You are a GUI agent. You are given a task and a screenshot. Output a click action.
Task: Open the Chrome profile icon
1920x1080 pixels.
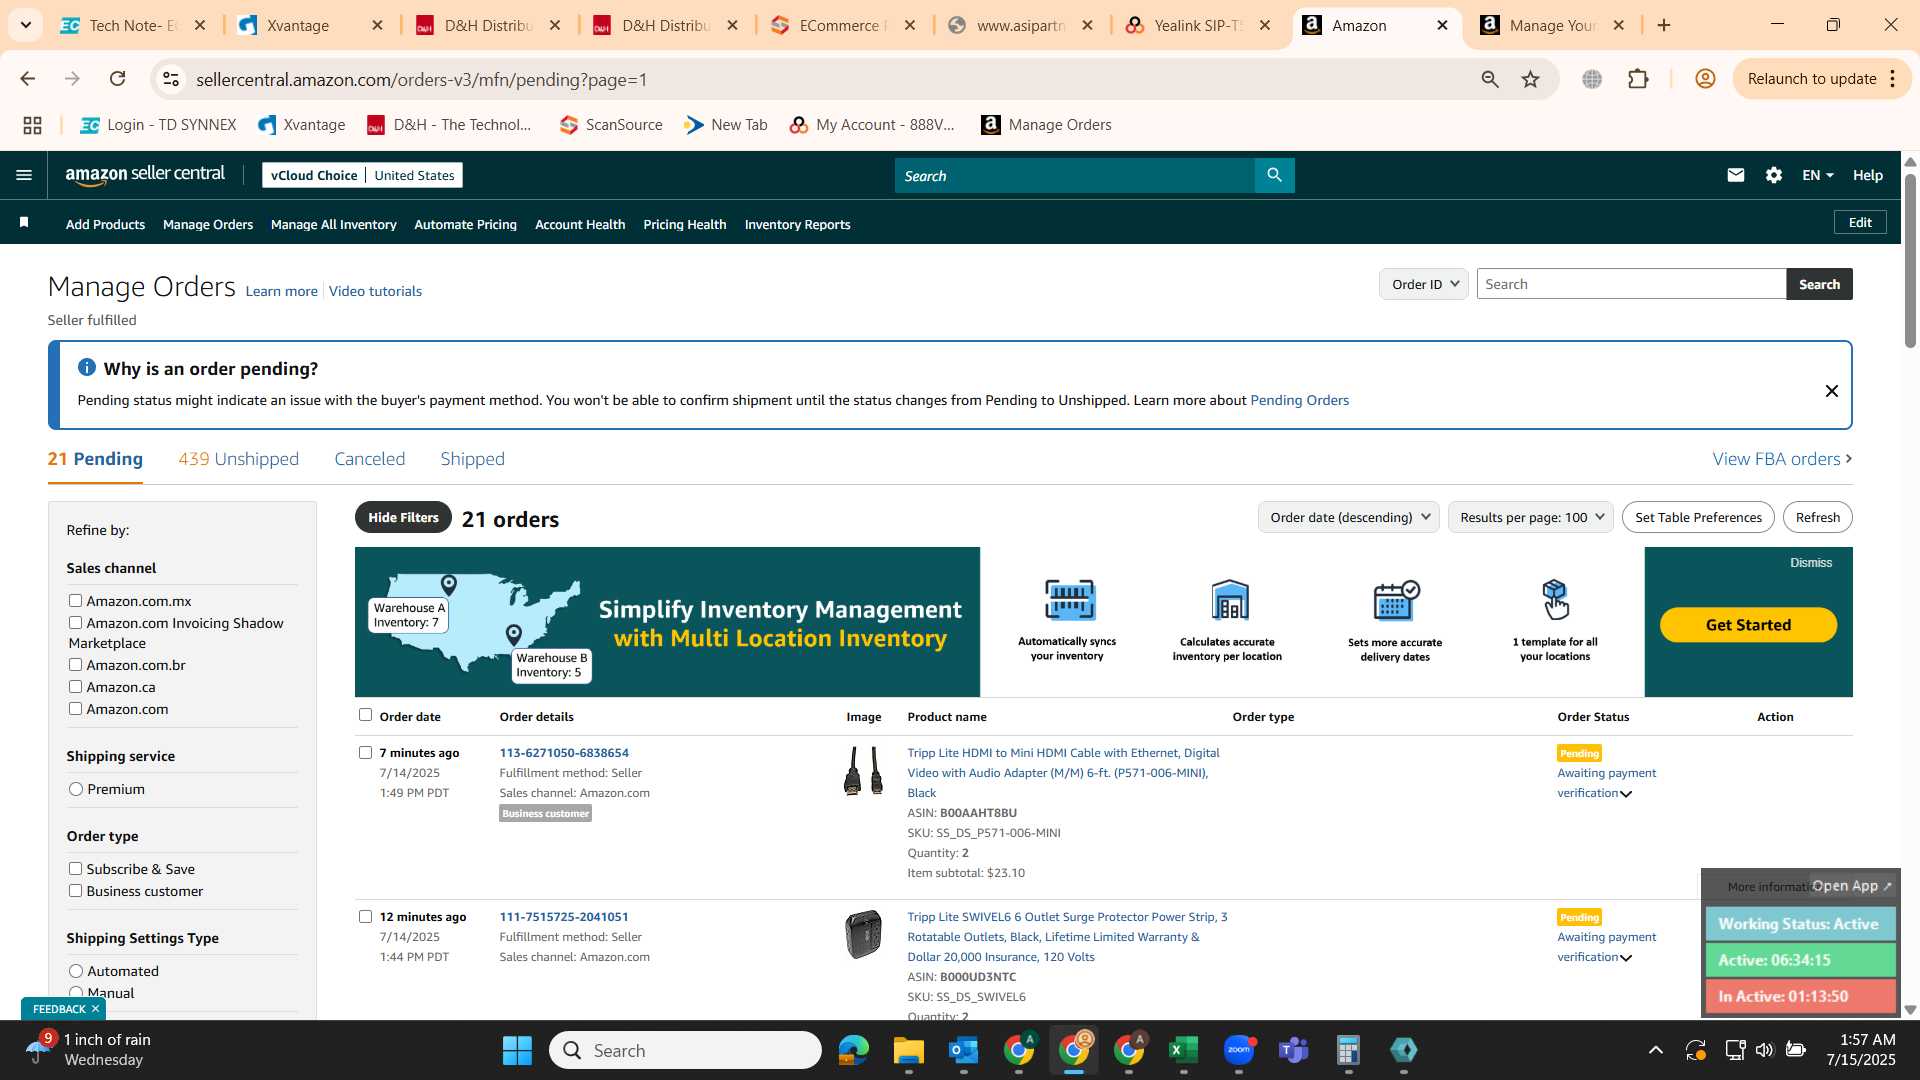point(1706,79)
